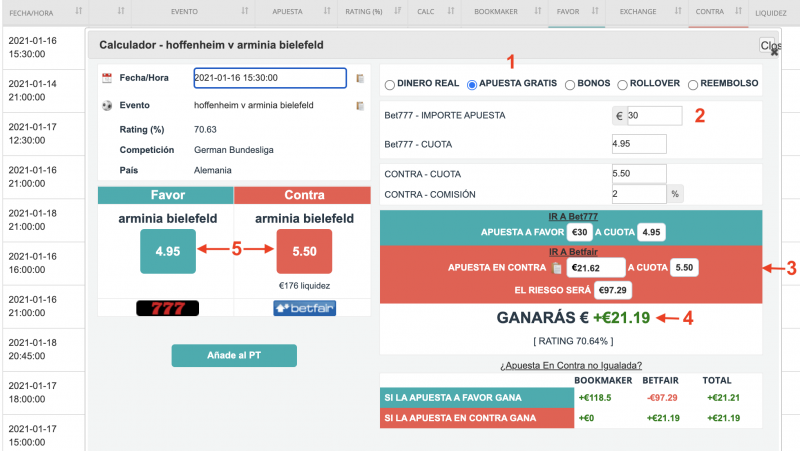Click the copy icon beside the €21.62 stake
The image size is (800, 451).
point(557,268)
